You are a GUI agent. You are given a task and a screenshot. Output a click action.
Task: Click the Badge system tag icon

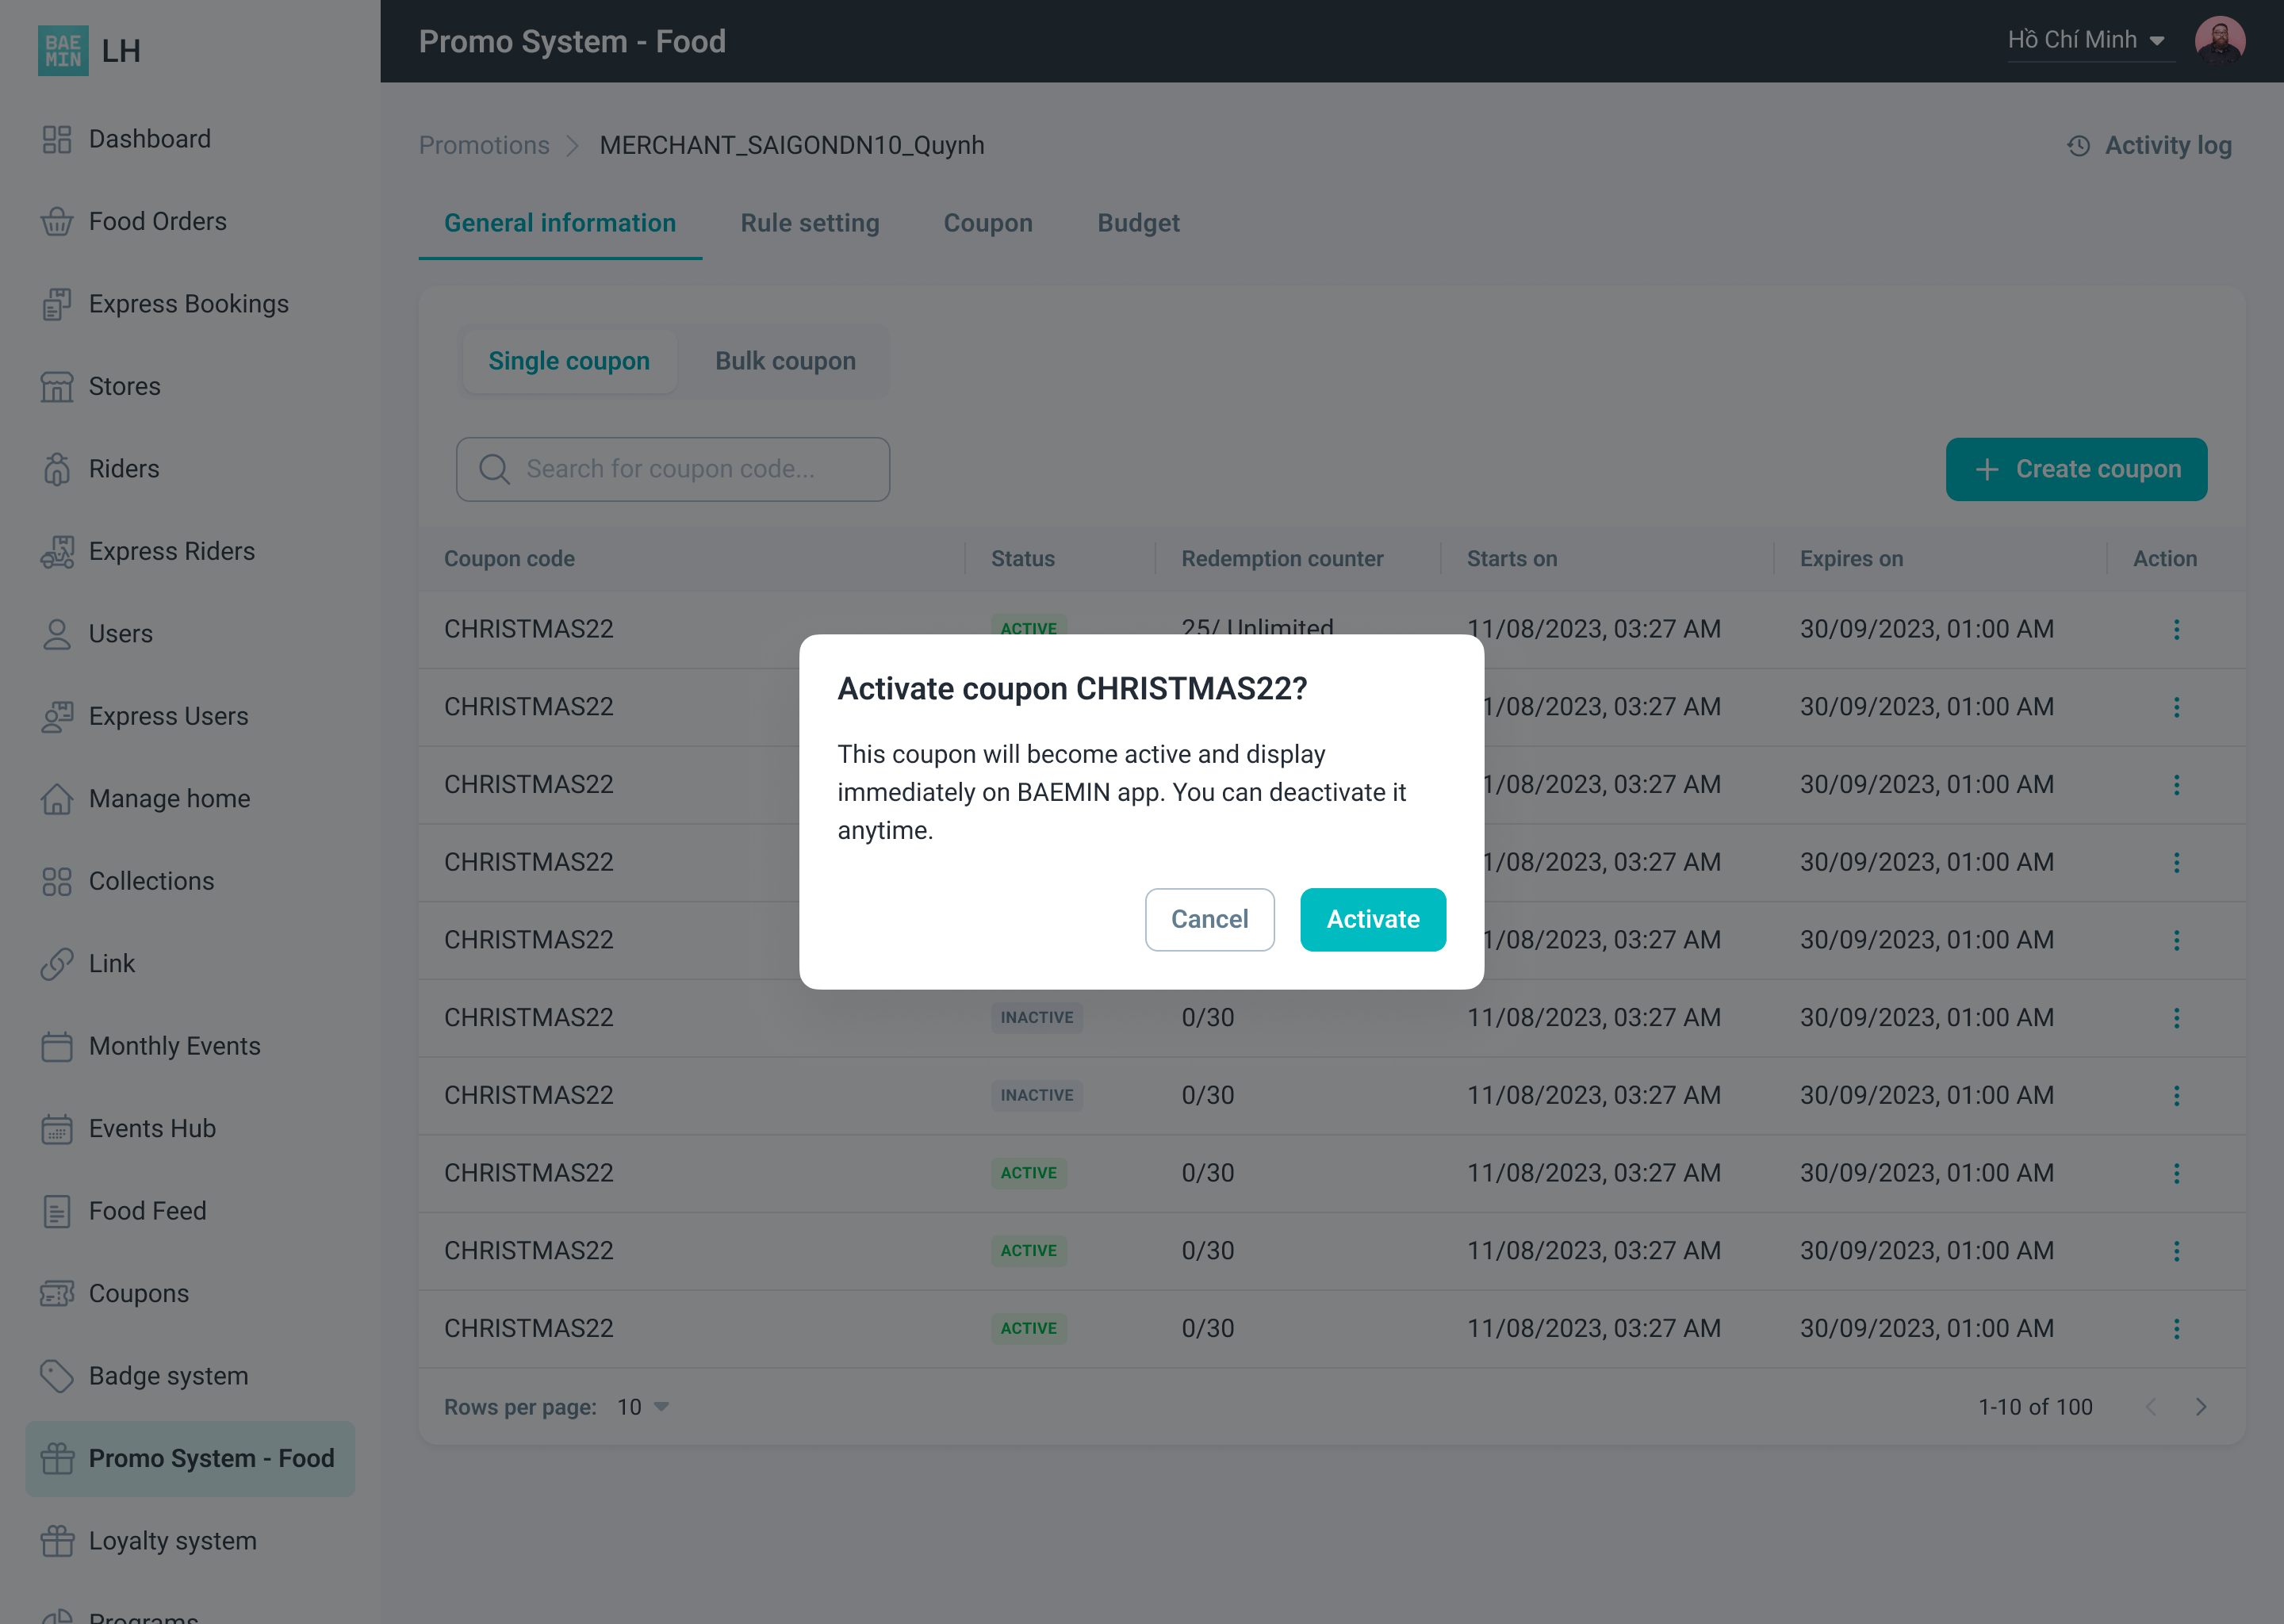(57, 1376)
